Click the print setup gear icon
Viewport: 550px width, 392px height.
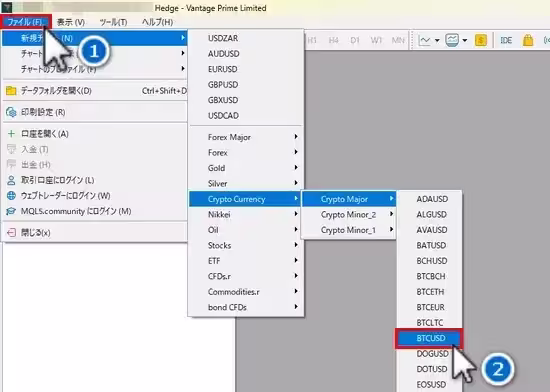pos(11,112)
